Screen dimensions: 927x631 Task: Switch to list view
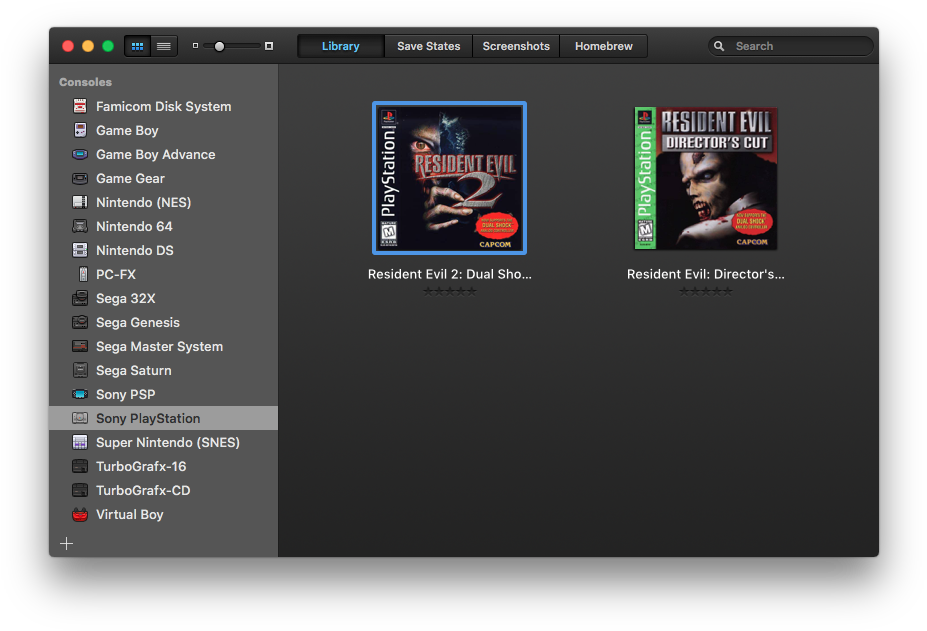point(164,46)
